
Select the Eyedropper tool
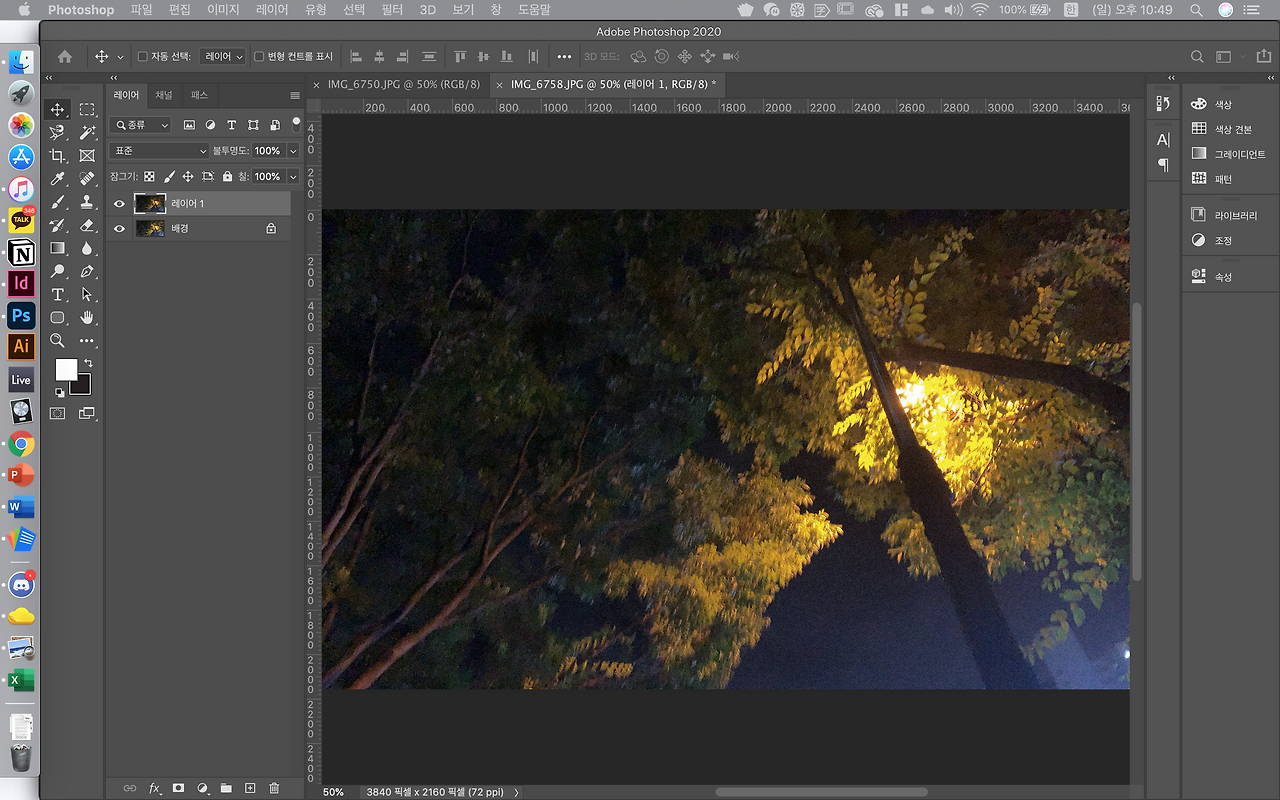coord(58,179)
